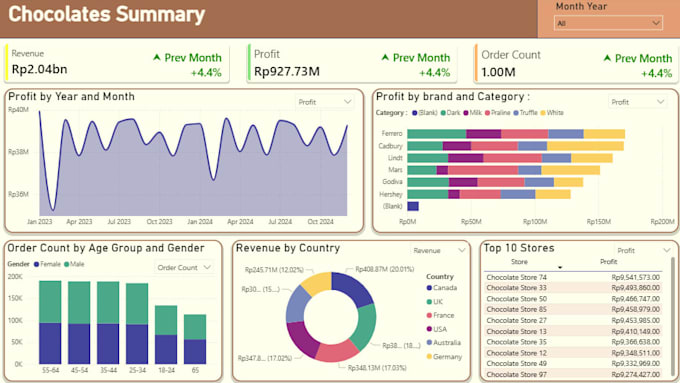
Task: Click the Rp245.71M (12.02%) donut label
Action: tap(274, 270)
